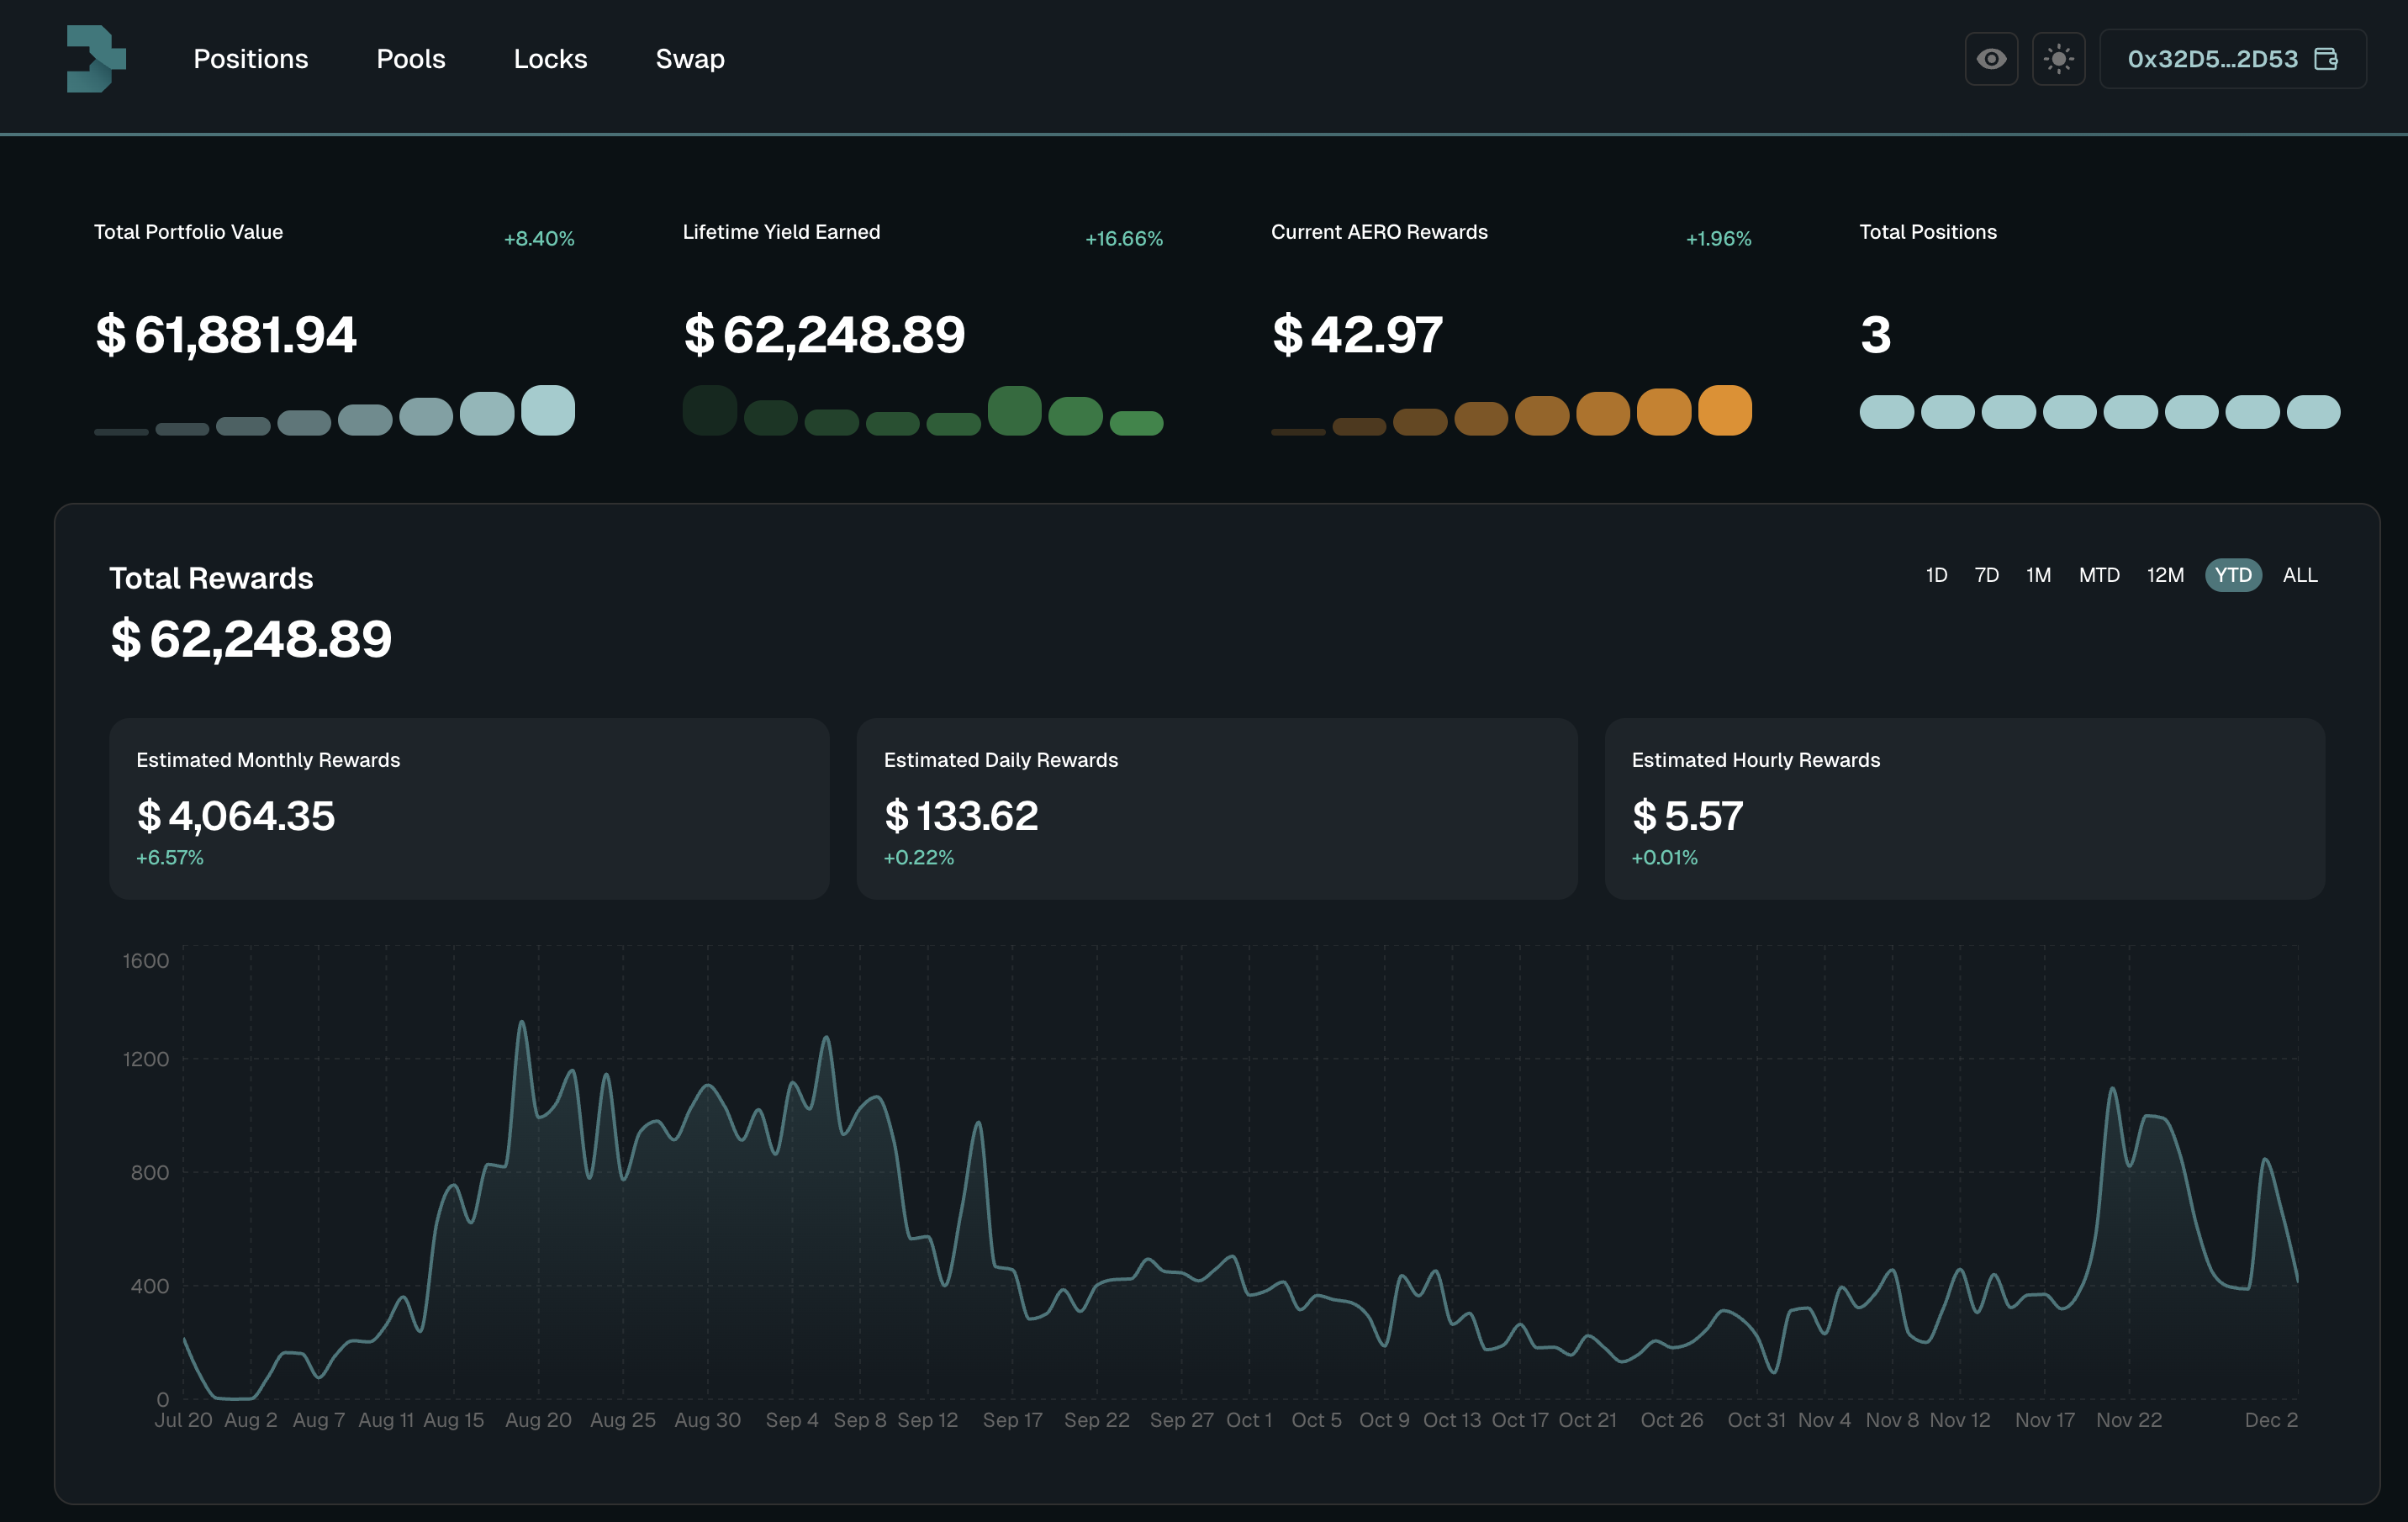Toggle balance visibility eye icon
Viewport: 2408px width, 1522px height.
tap(1990, 59)
